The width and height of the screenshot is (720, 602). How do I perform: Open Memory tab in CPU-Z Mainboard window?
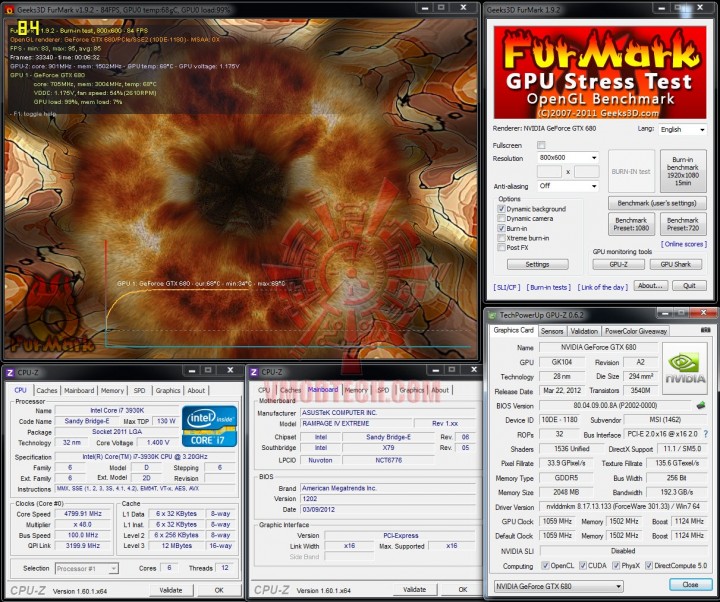tap(356, 390)
